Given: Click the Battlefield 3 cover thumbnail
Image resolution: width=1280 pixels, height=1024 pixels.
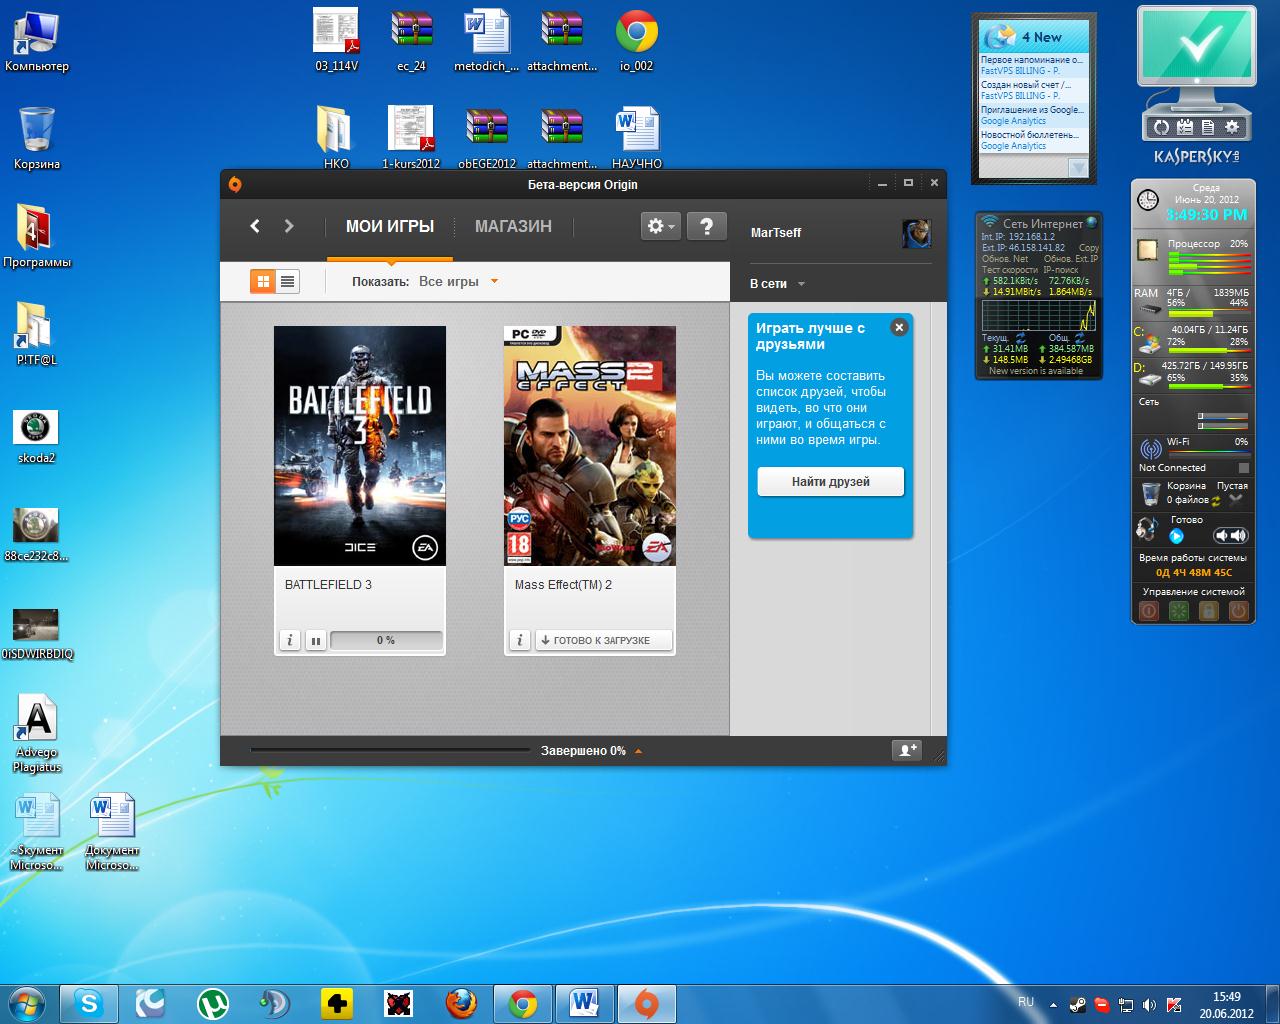Looking at the screenshot, I should (x=360, y=445).
